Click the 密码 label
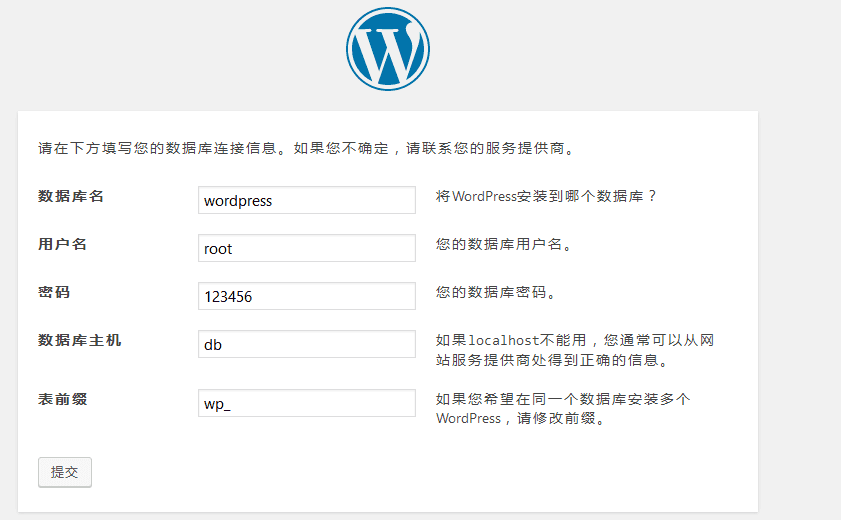 pyautogui.click(x=54, y=292)
